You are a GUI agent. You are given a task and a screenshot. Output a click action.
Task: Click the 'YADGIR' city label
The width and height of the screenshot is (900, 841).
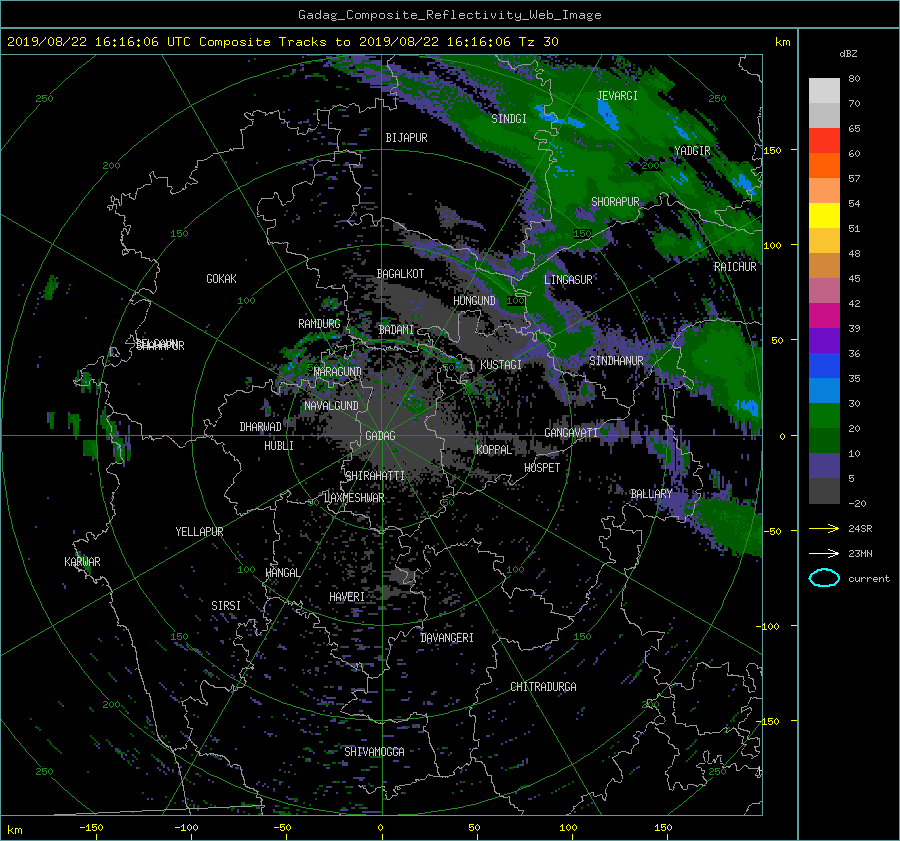tap(692, 151)
